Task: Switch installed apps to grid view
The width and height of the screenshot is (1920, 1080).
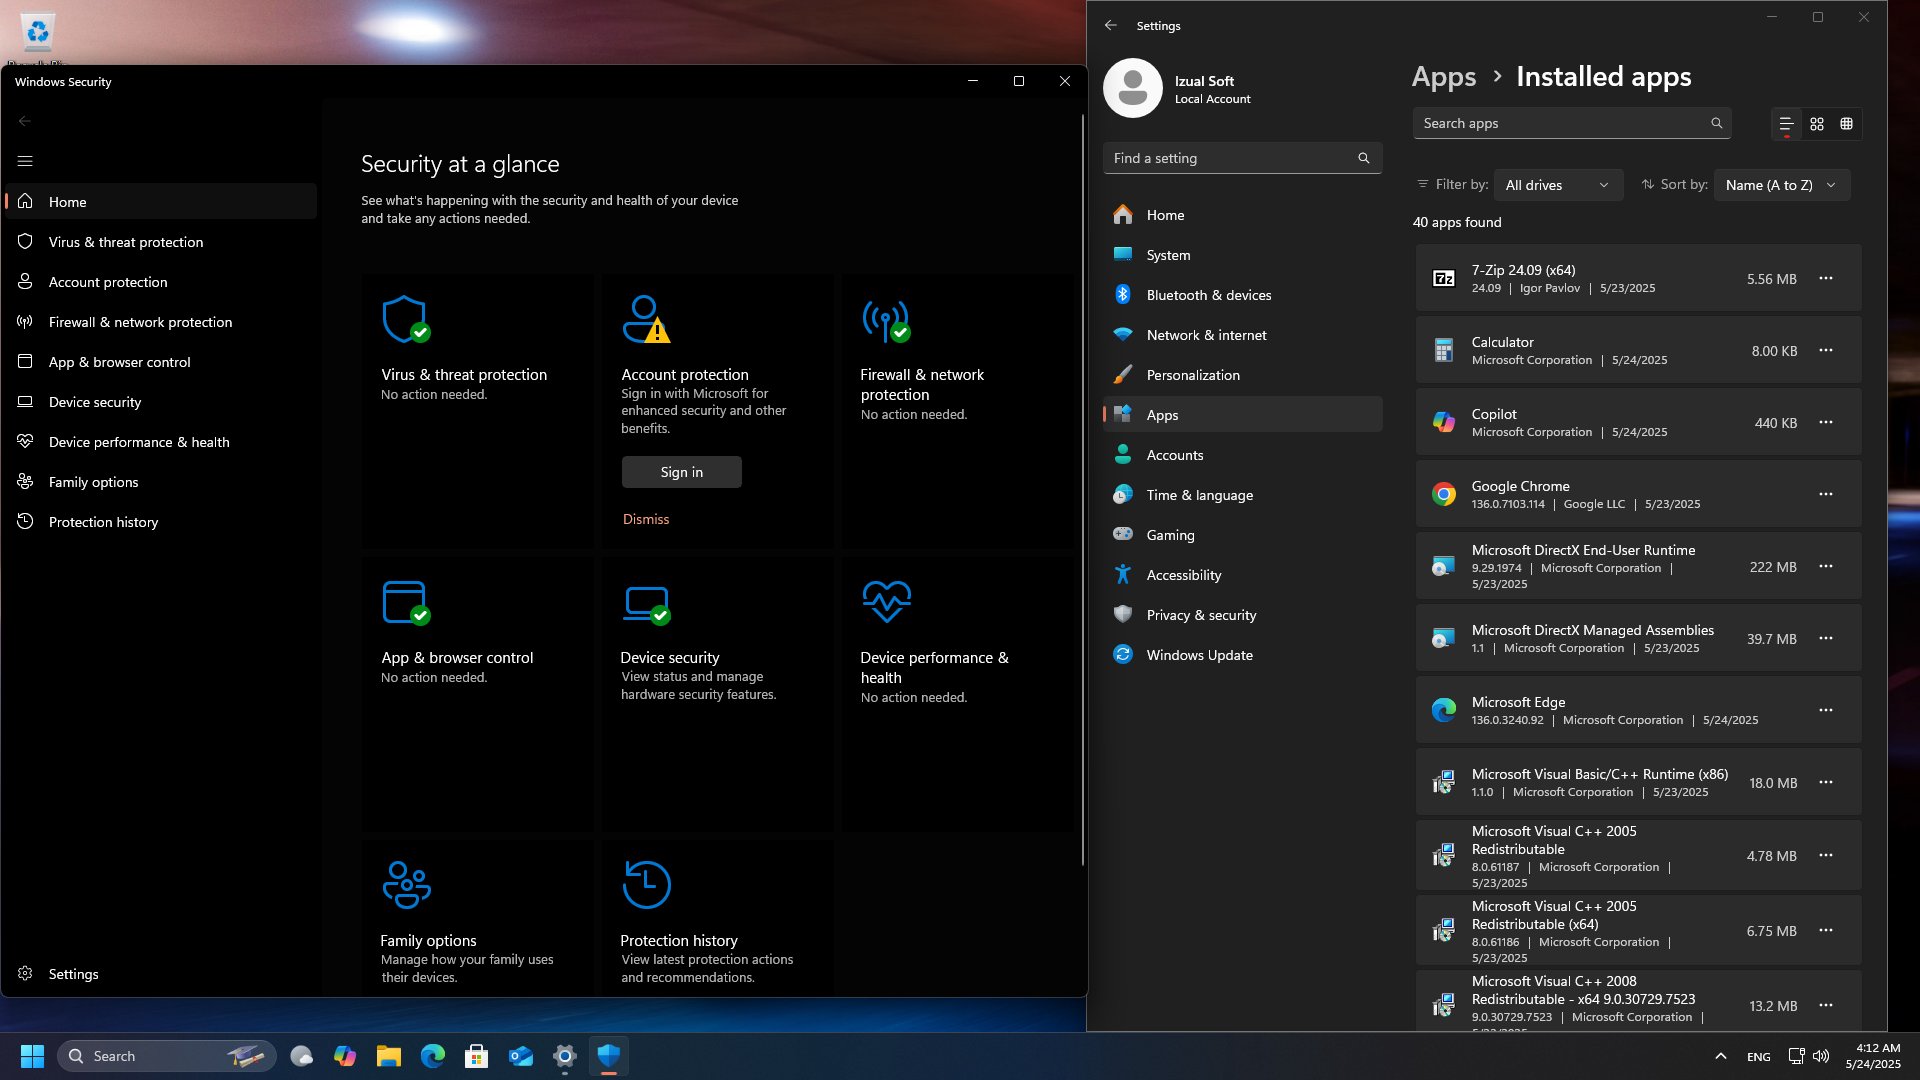Action: click(1817, 124)
